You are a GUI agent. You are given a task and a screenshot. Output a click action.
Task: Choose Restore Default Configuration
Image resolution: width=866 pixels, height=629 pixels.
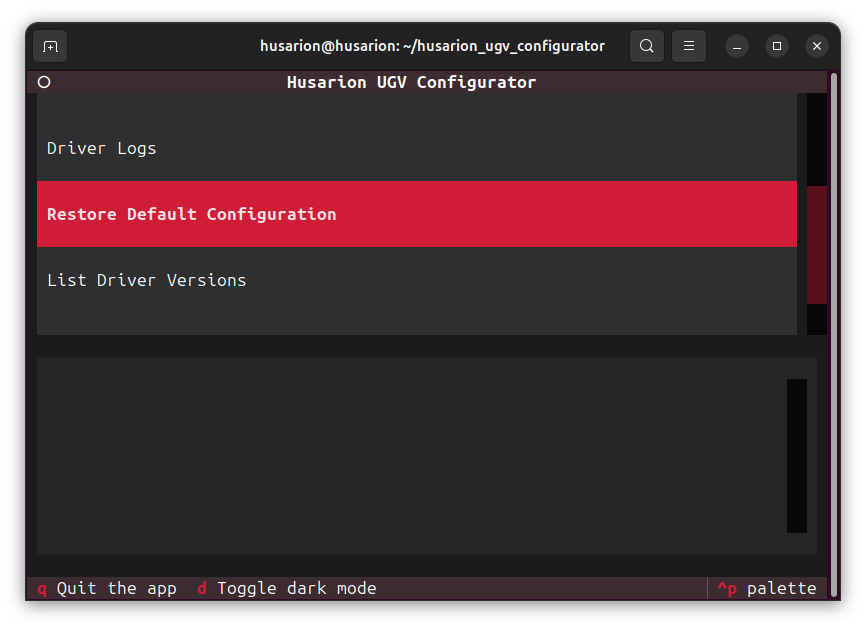click(x=192, y=214)
